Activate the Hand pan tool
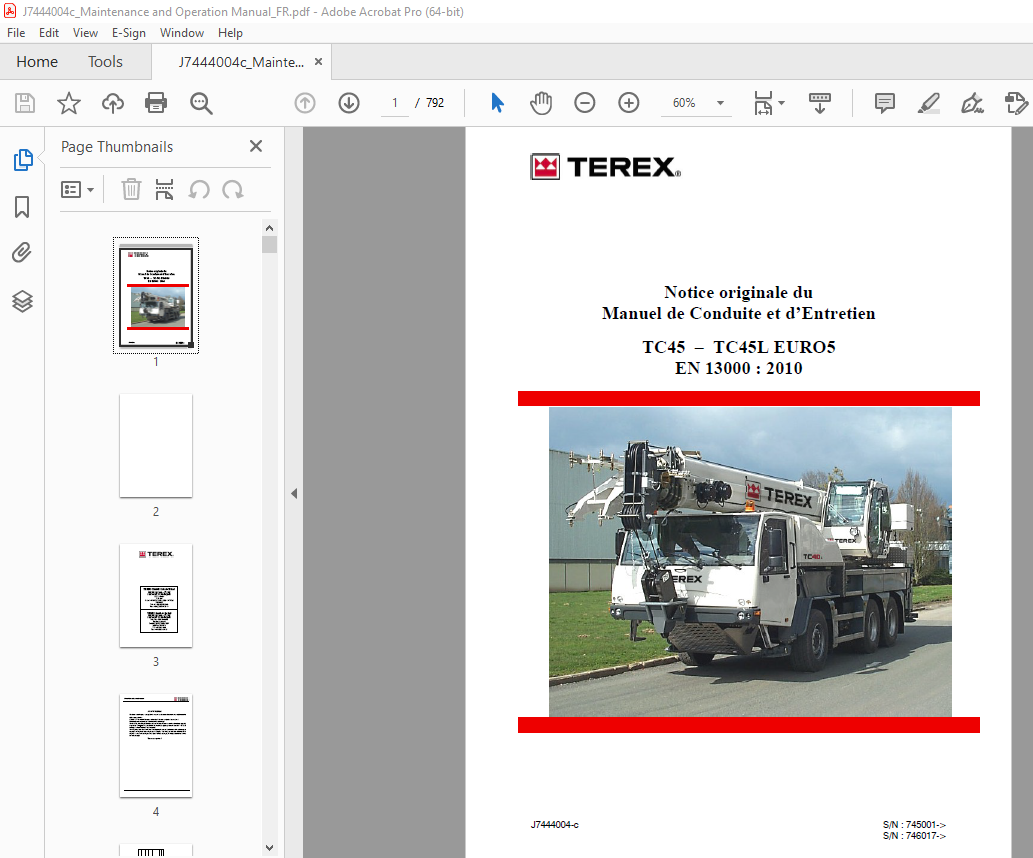 pos(541,103)
